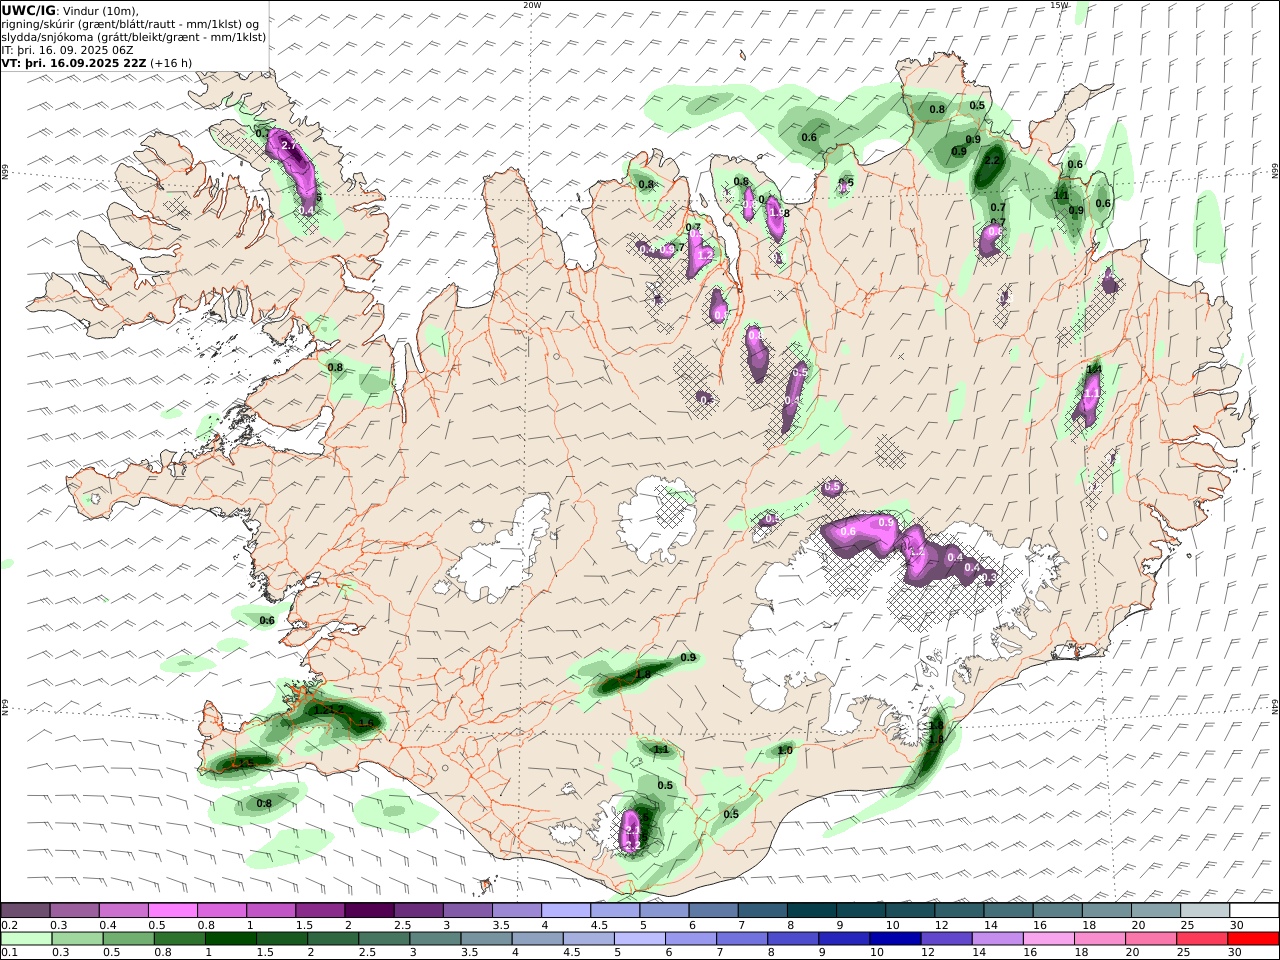Click the '20W' longitude label at the top
Viewport: 1280px width, 960px height.
532,5
